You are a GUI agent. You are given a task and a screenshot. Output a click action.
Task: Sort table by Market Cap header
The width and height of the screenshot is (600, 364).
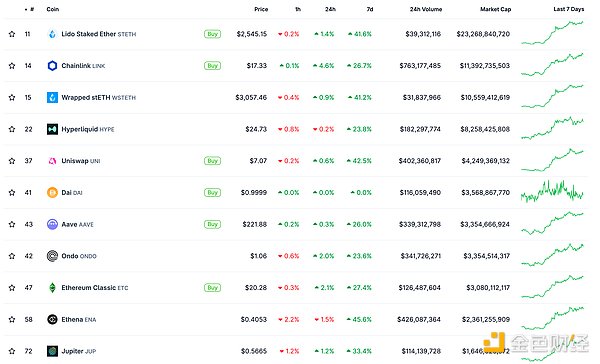pos(496,9)
